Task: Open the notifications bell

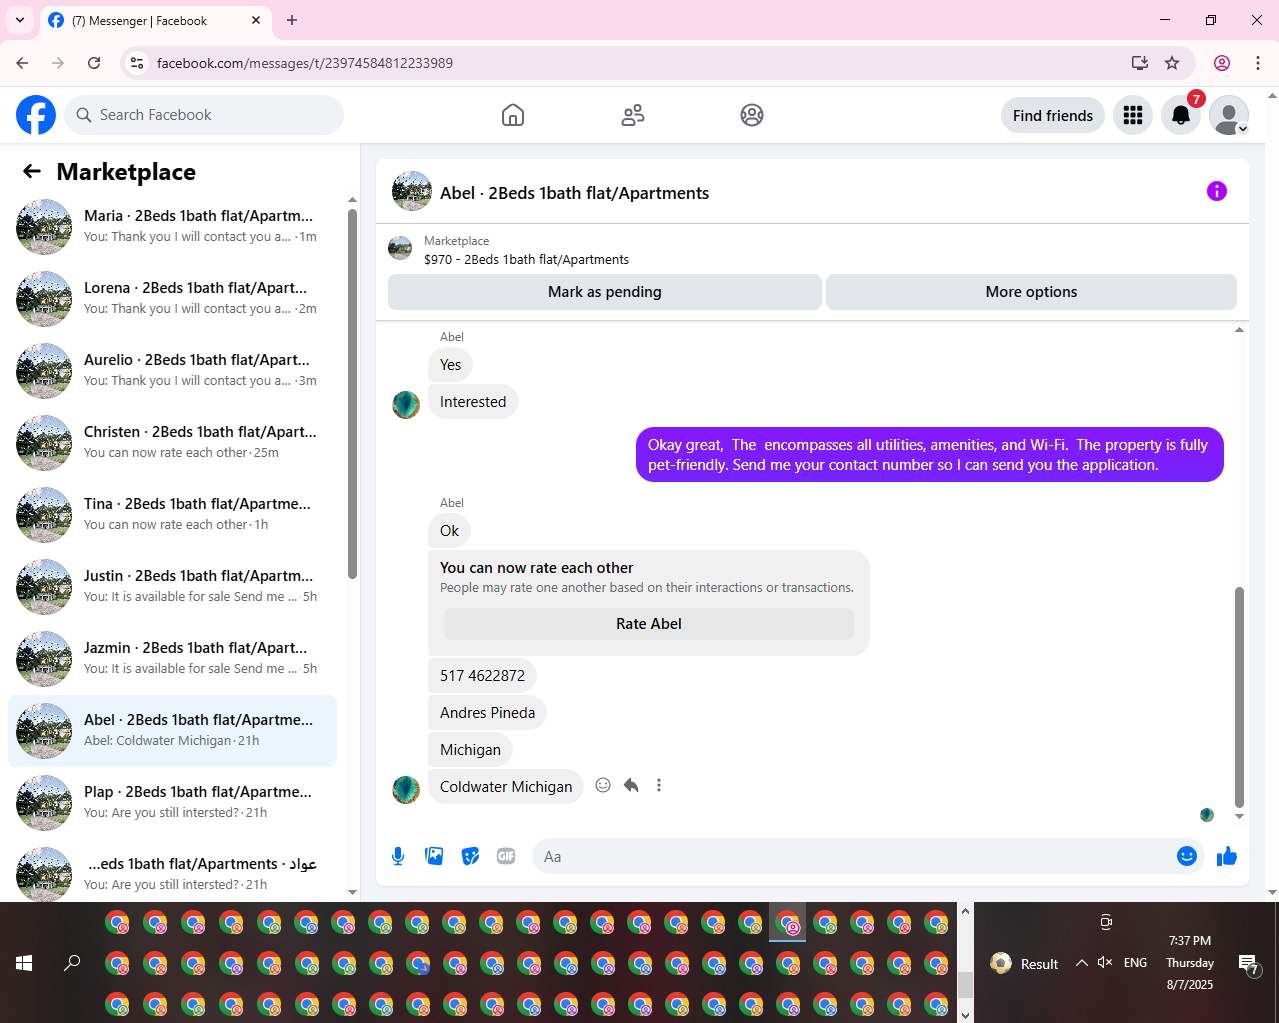Action: coord(1181,115)
